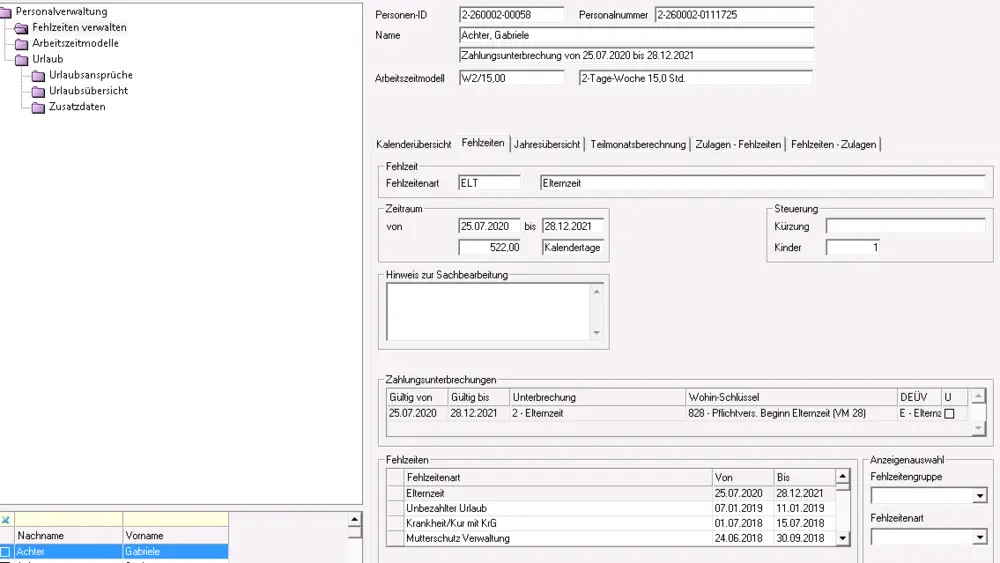This screenshot has height=563, width=1000.
Task: Click the Kürzung input field
Action: click(904, 226)
